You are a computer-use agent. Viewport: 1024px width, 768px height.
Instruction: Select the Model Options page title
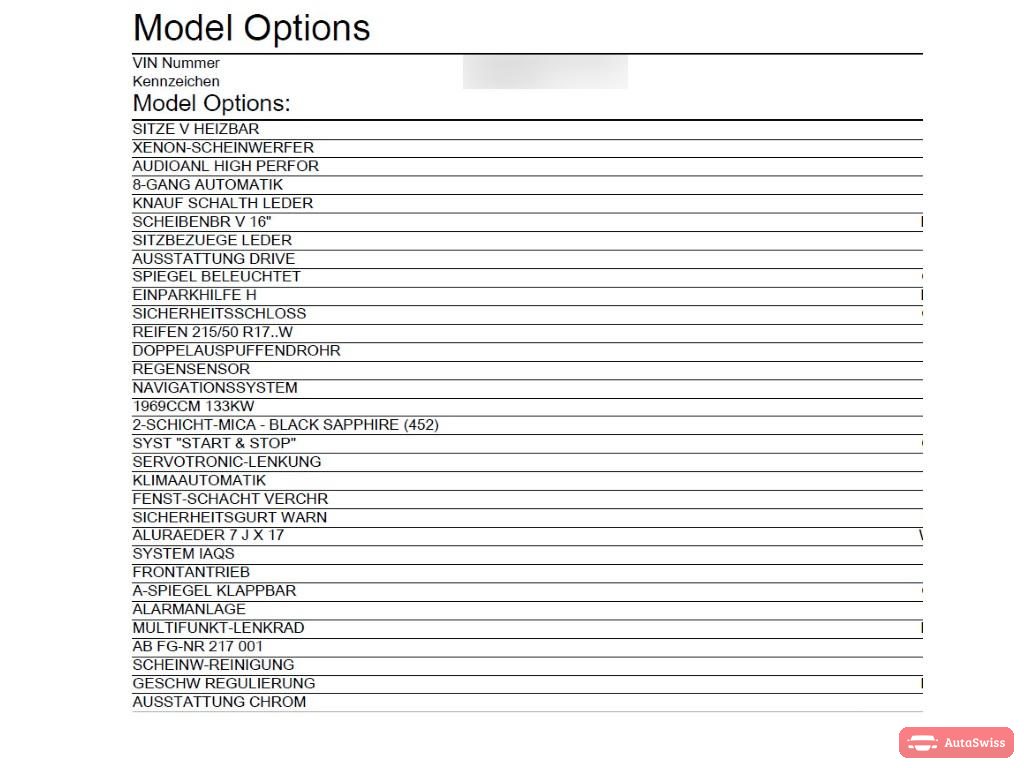(x=251, y=28)
